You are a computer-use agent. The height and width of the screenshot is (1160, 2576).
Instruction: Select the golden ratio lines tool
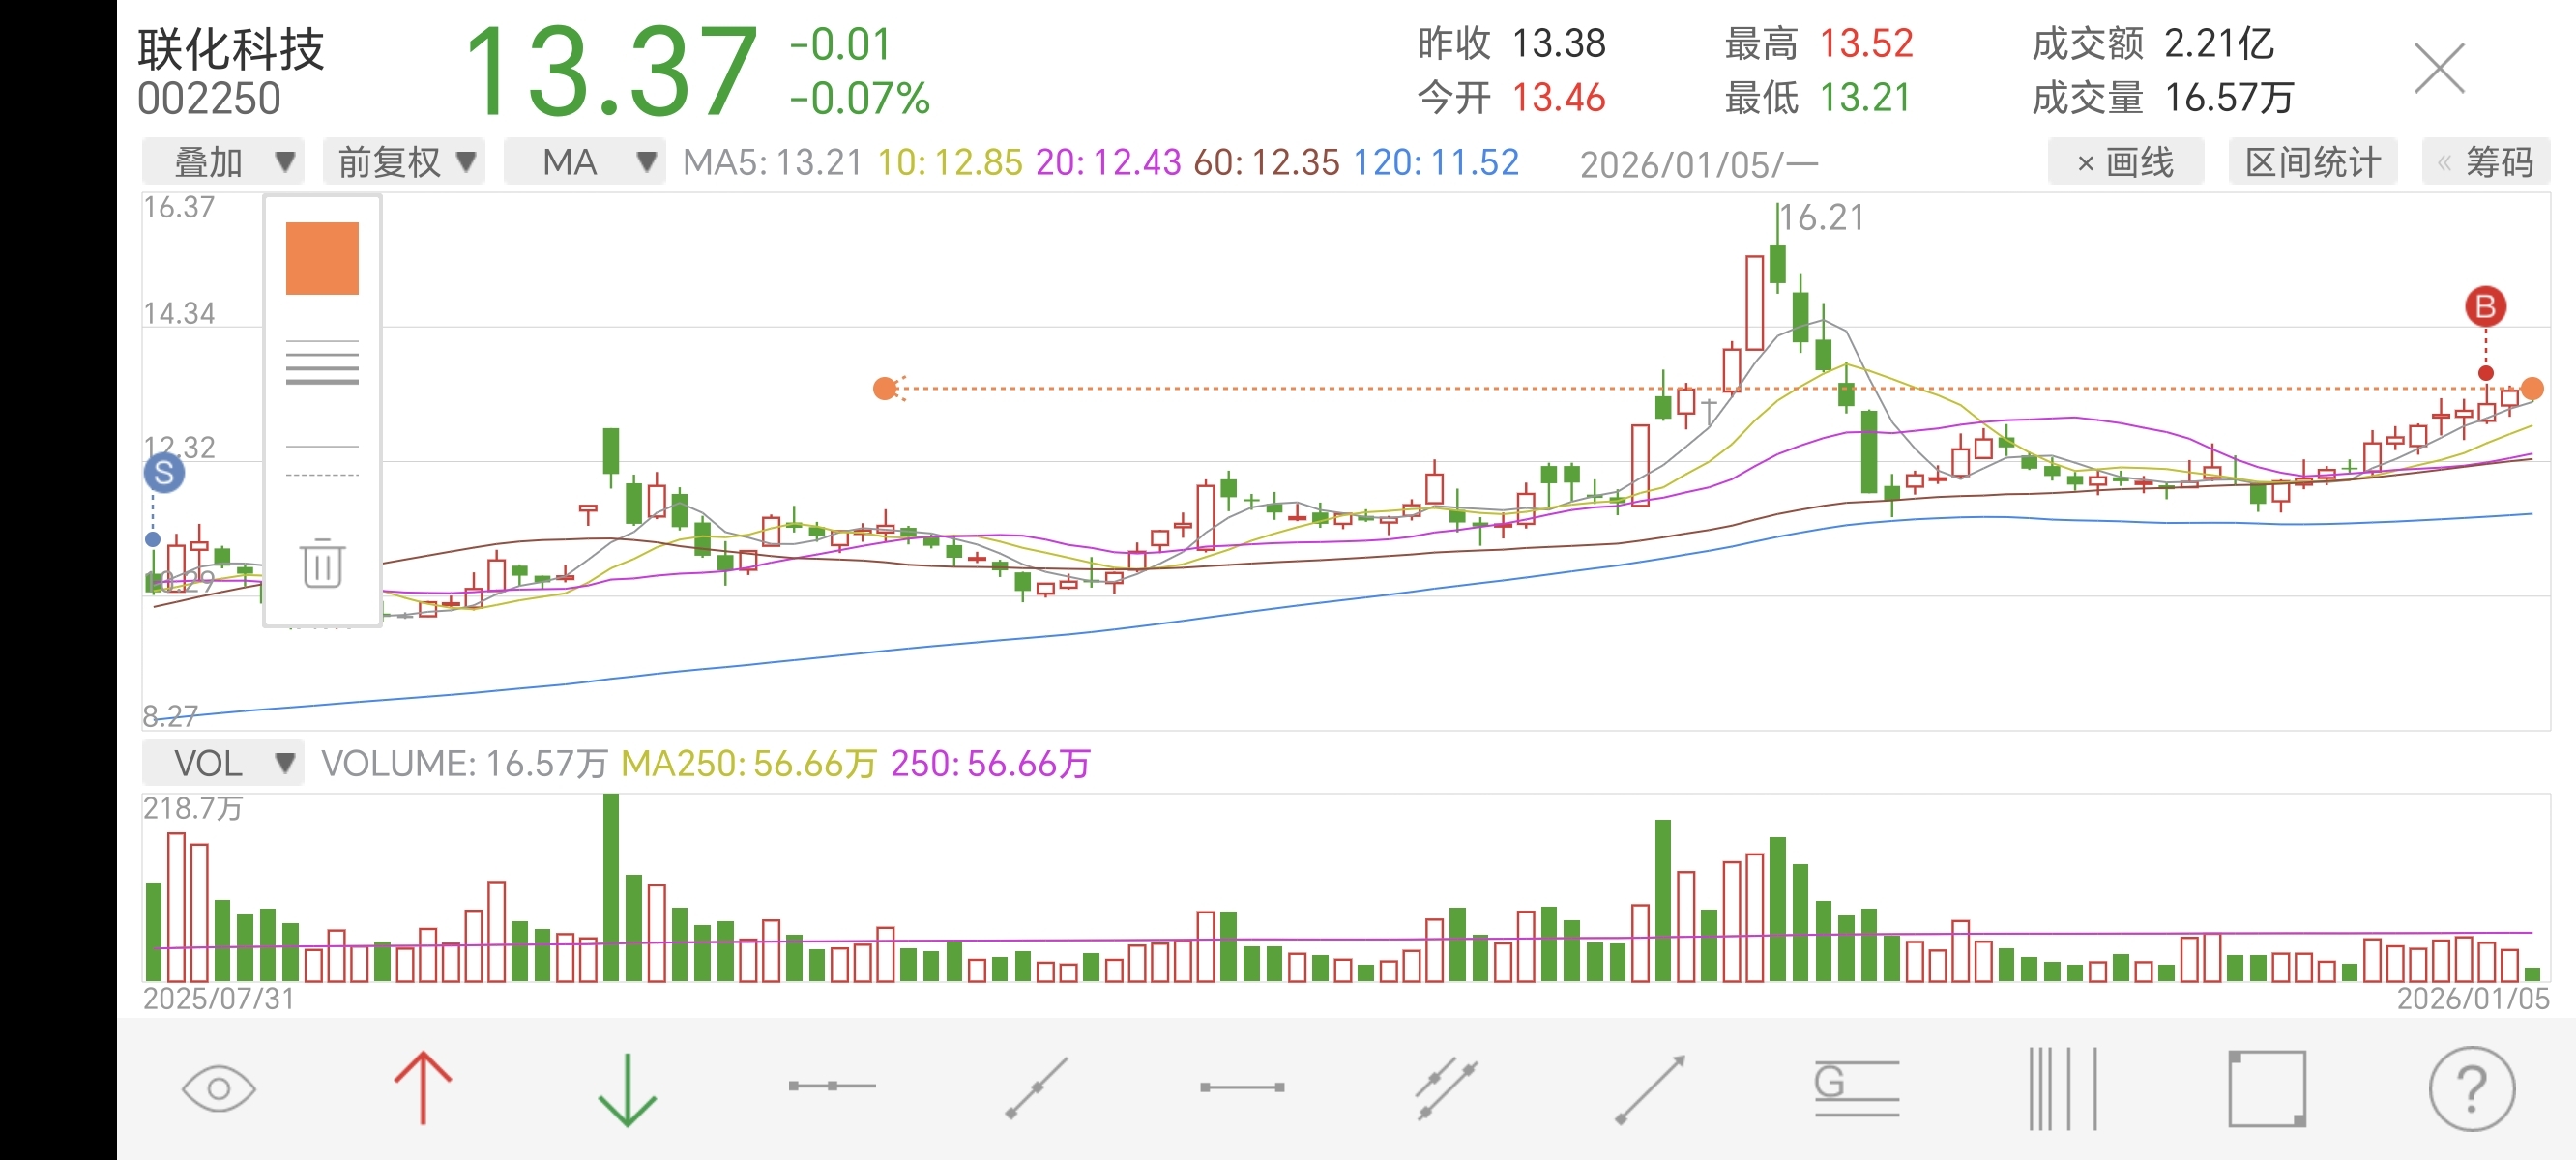1856,1088
